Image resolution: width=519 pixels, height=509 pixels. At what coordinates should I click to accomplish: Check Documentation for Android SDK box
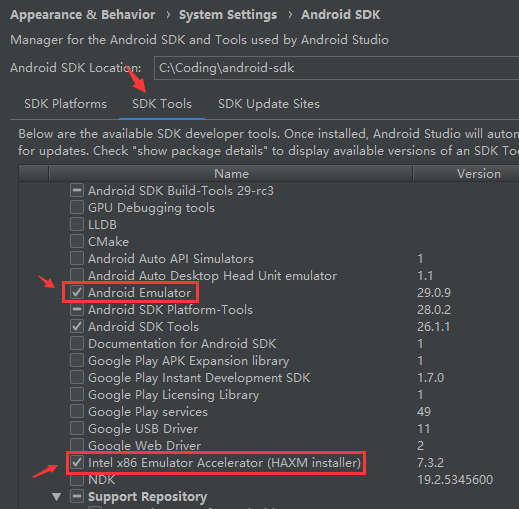[77, 344]
